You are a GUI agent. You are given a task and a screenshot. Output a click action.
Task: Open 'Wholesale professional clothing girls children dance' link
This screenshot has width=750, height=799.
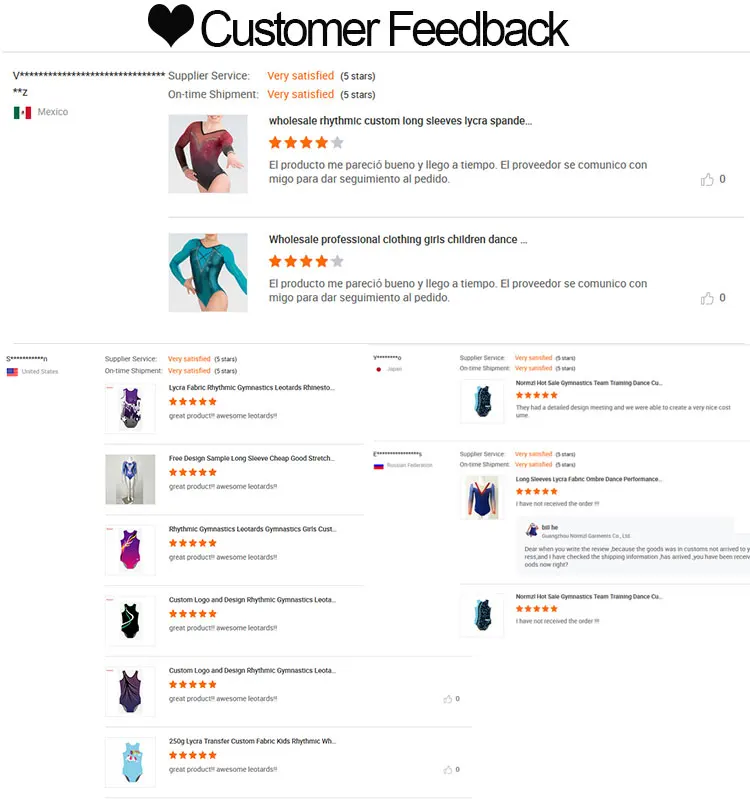(398, 239)
